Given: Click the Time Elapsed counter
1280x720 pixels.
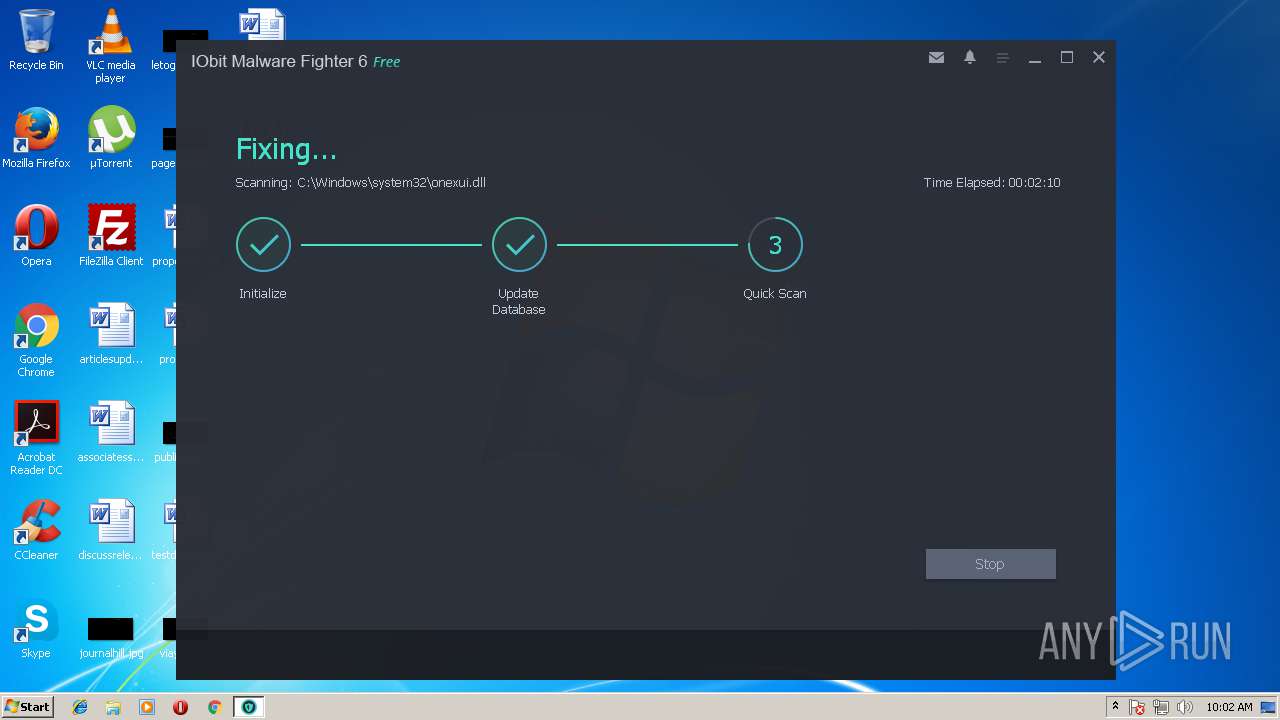Looking at the screenshot, I should click(x=992, y=183).
